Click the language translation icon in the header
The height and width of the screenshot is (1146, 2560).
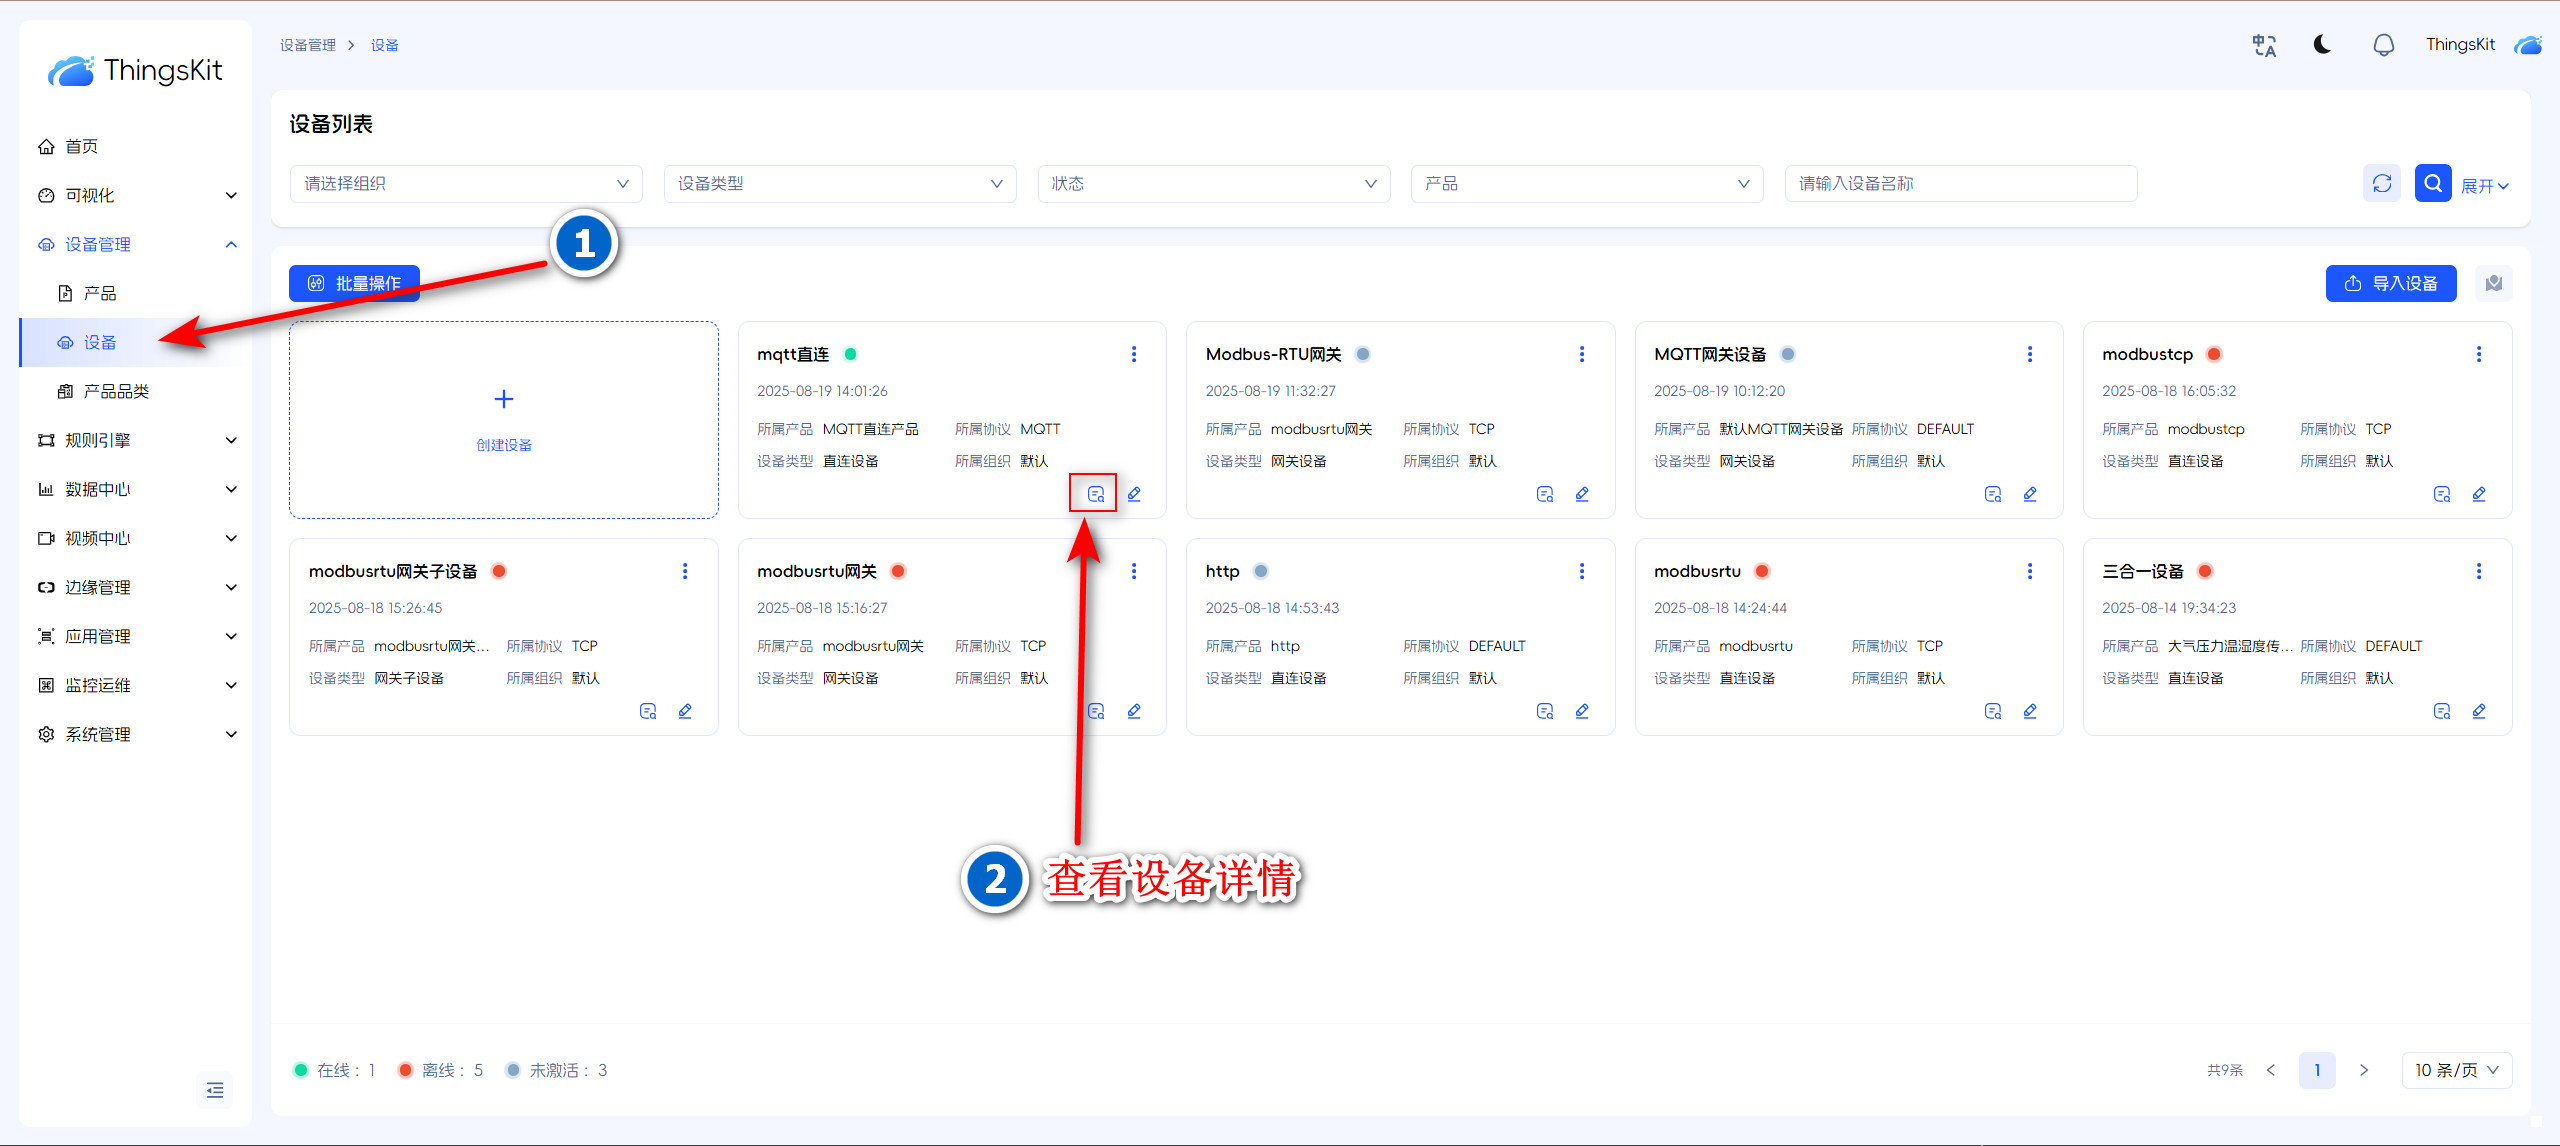point(2263,45)
